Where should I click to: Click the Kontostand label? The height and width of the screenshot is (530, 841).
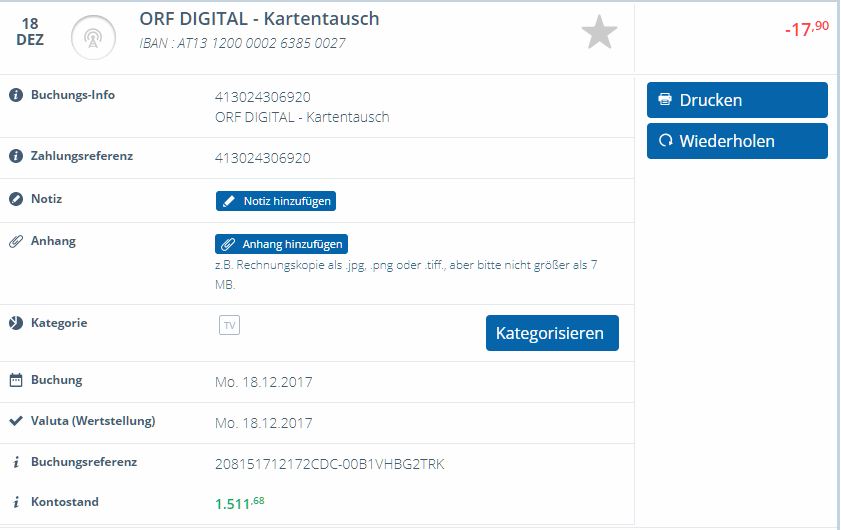(x=65, y=502)
